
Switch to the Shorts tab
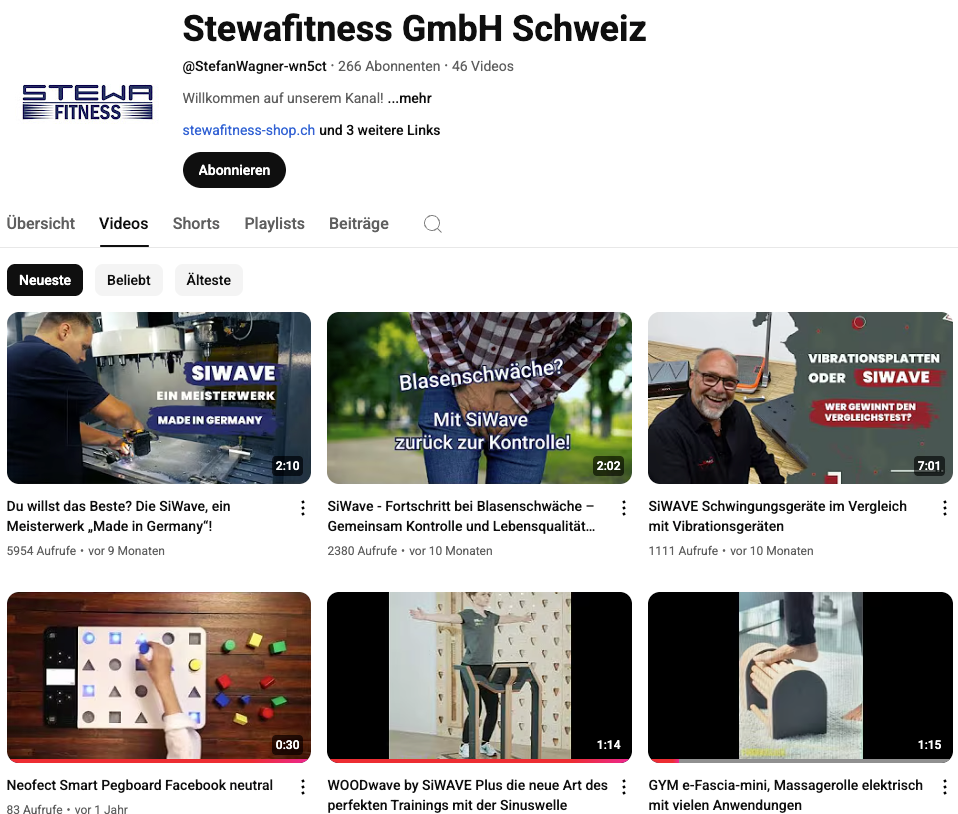coord(196,224)
